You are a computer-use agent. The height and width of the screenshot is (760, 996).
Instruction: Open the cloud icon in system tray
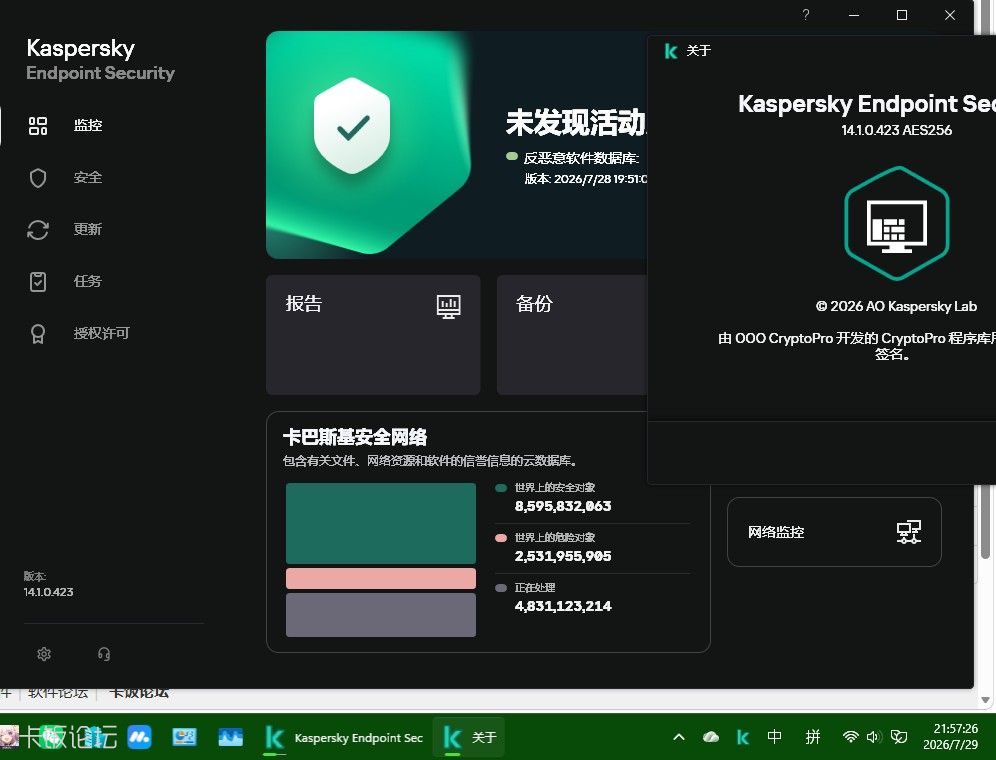(x=711, y=737)
